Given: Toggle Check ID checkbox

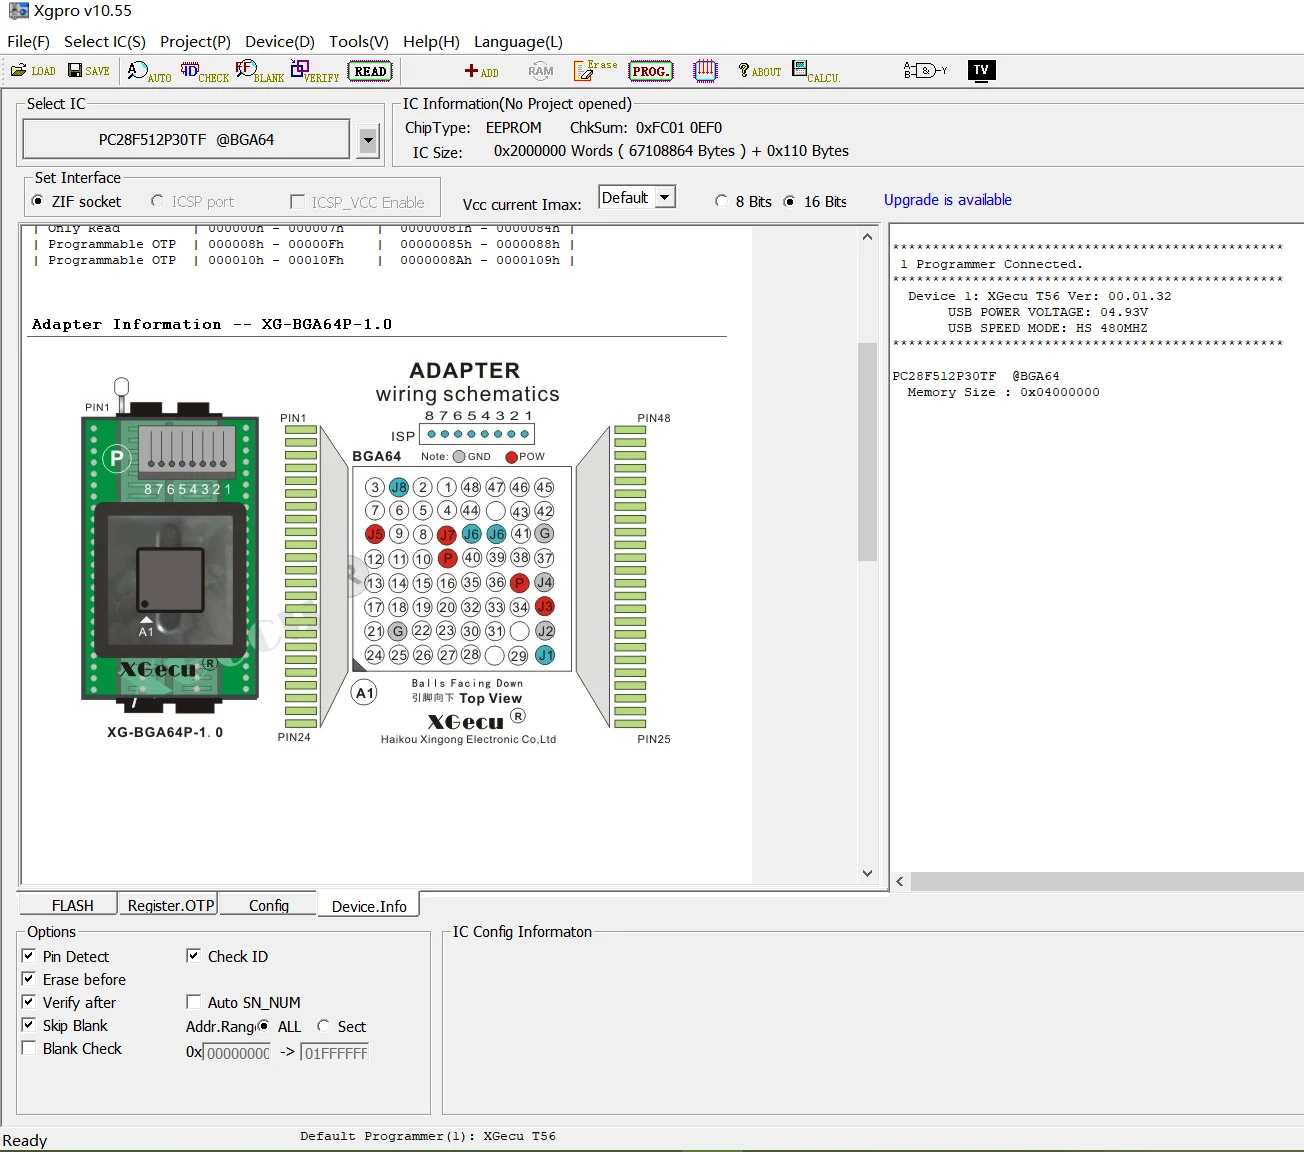Looking at the screenshot, I should pos(194,956).
